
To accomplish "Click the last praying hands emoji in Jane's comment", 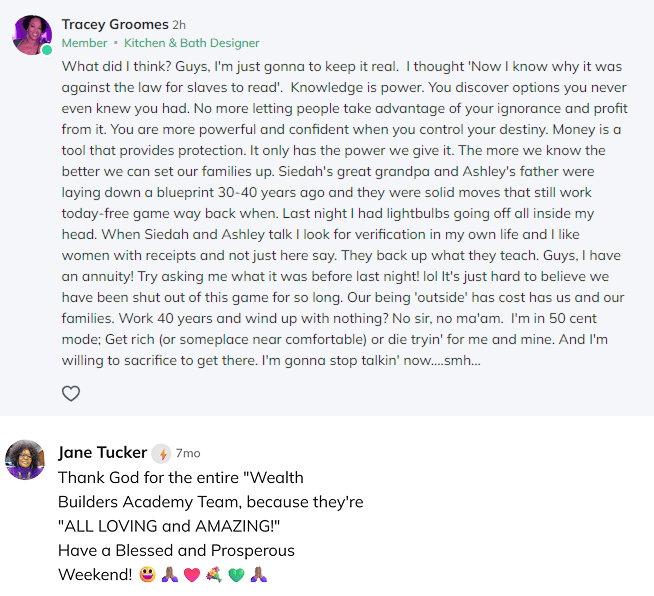I will (x=257, y=575).
